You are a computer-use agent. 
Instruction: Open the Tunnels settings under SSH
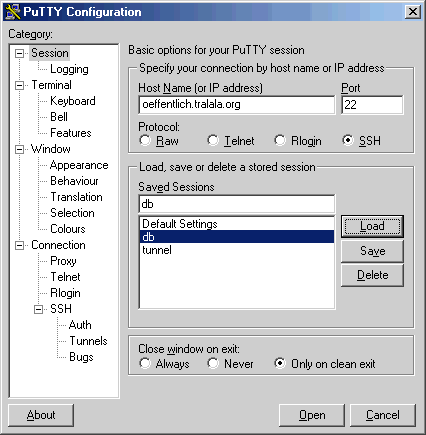tap(88, 341)
